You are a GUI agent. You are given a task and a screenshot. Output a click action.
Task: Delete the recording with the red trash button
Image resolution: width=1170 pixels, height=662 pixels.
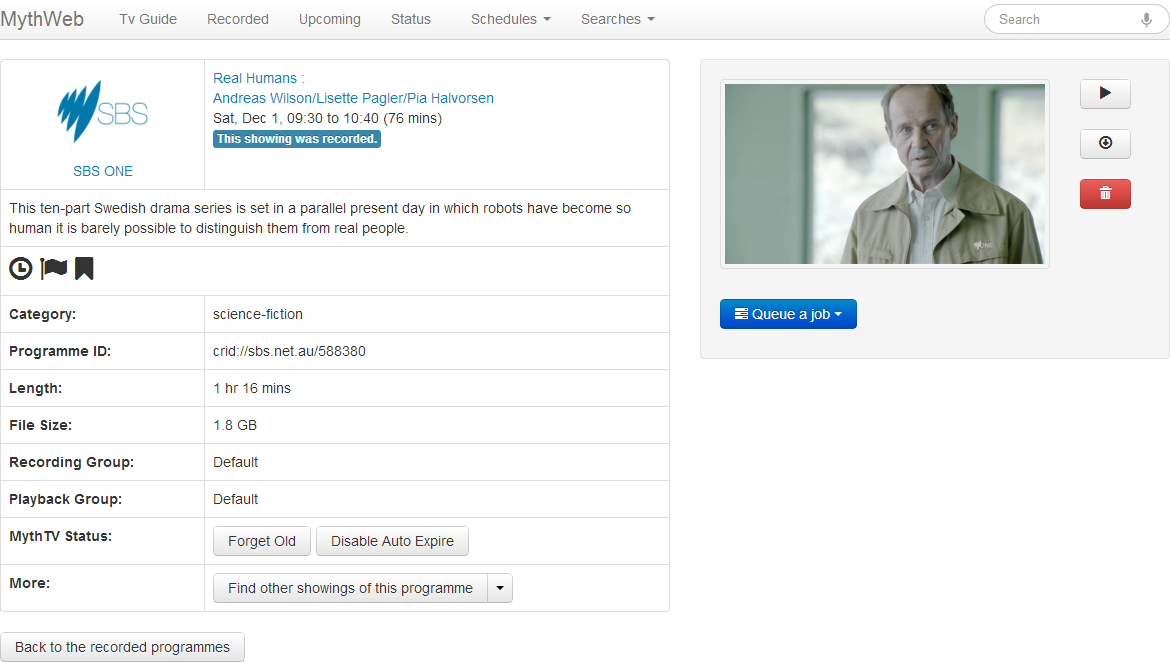coord(1105,194)
